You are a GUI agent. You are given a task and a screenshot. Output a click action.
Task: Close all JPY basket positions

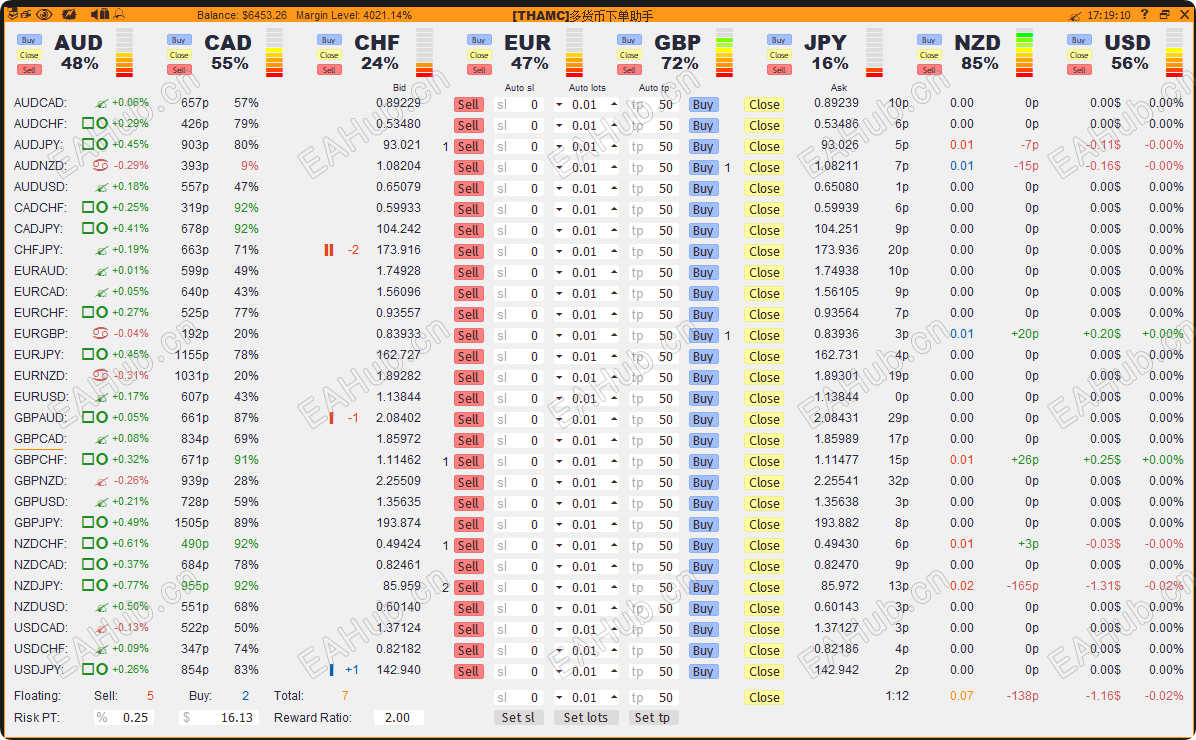[x=779, y=55]
